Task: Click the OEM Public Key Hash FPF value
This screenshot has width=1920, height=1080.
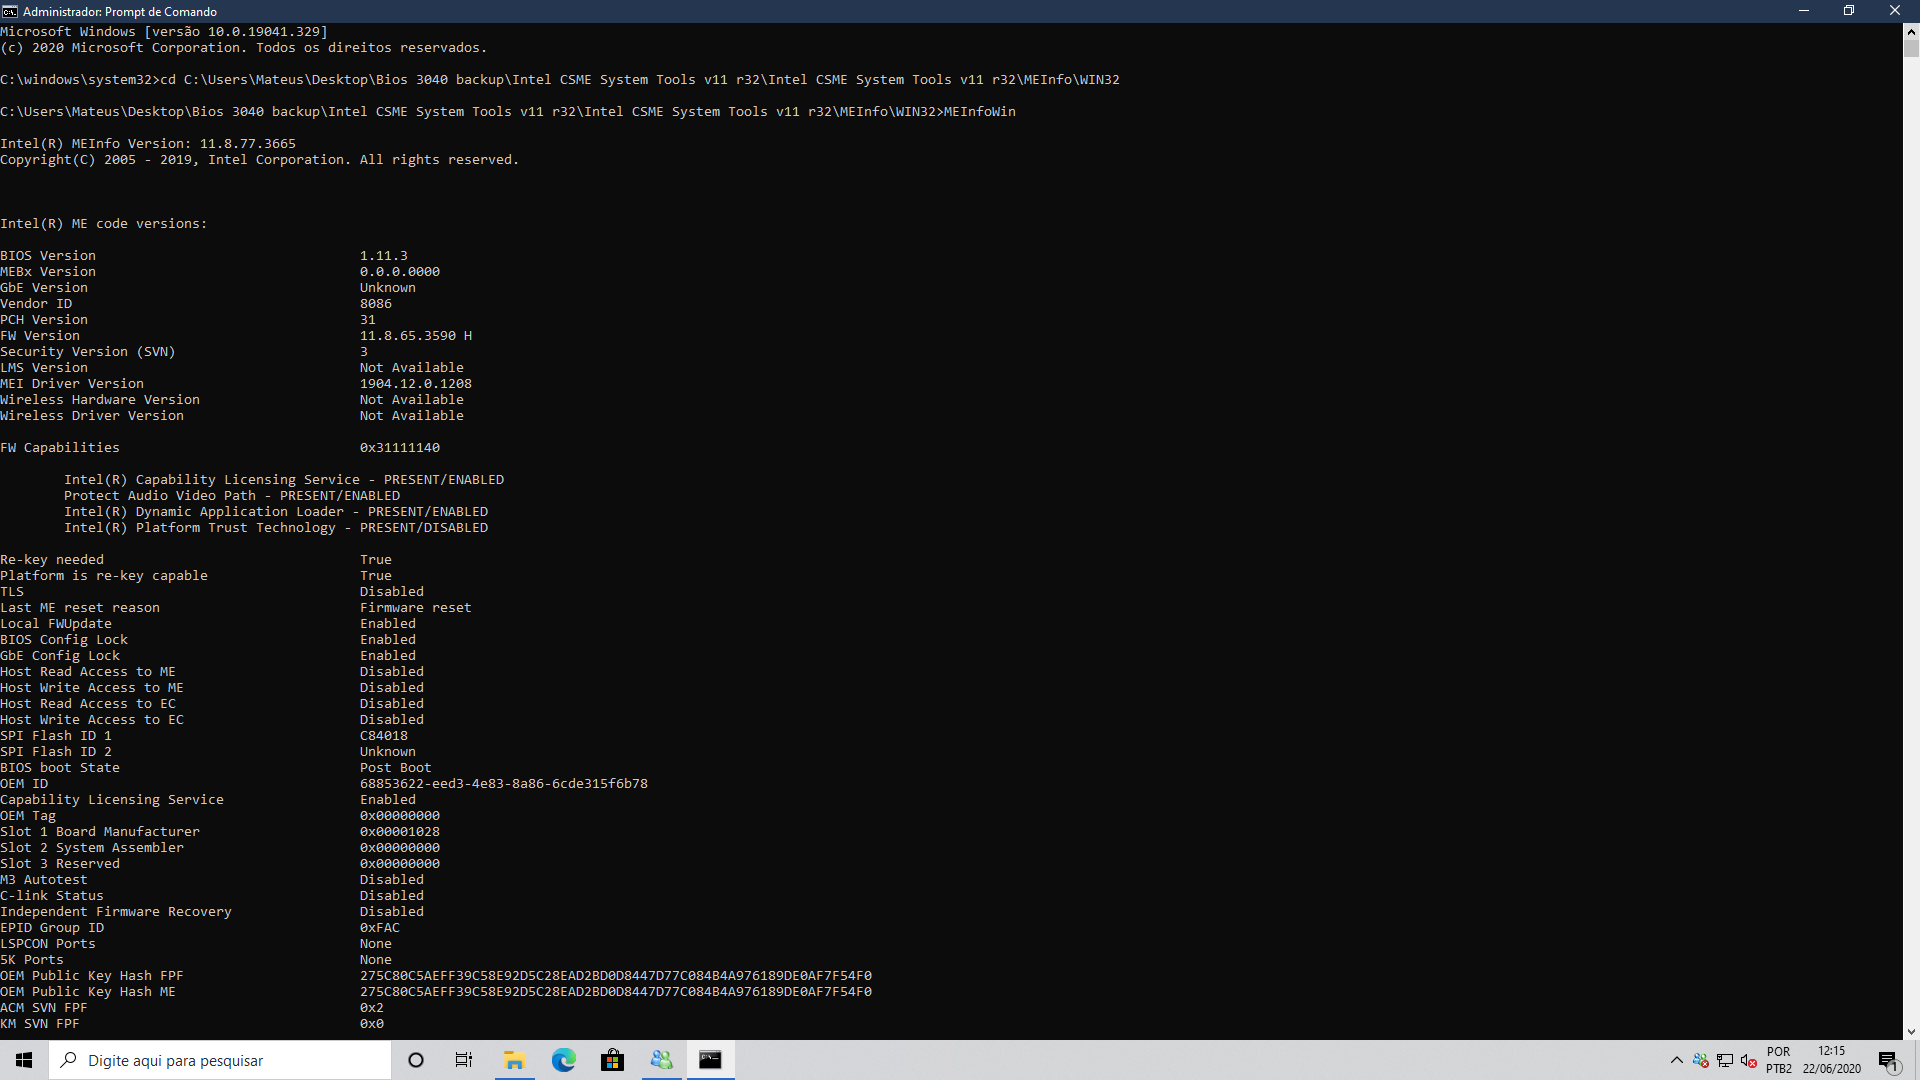Action: [x=616, y=976]
